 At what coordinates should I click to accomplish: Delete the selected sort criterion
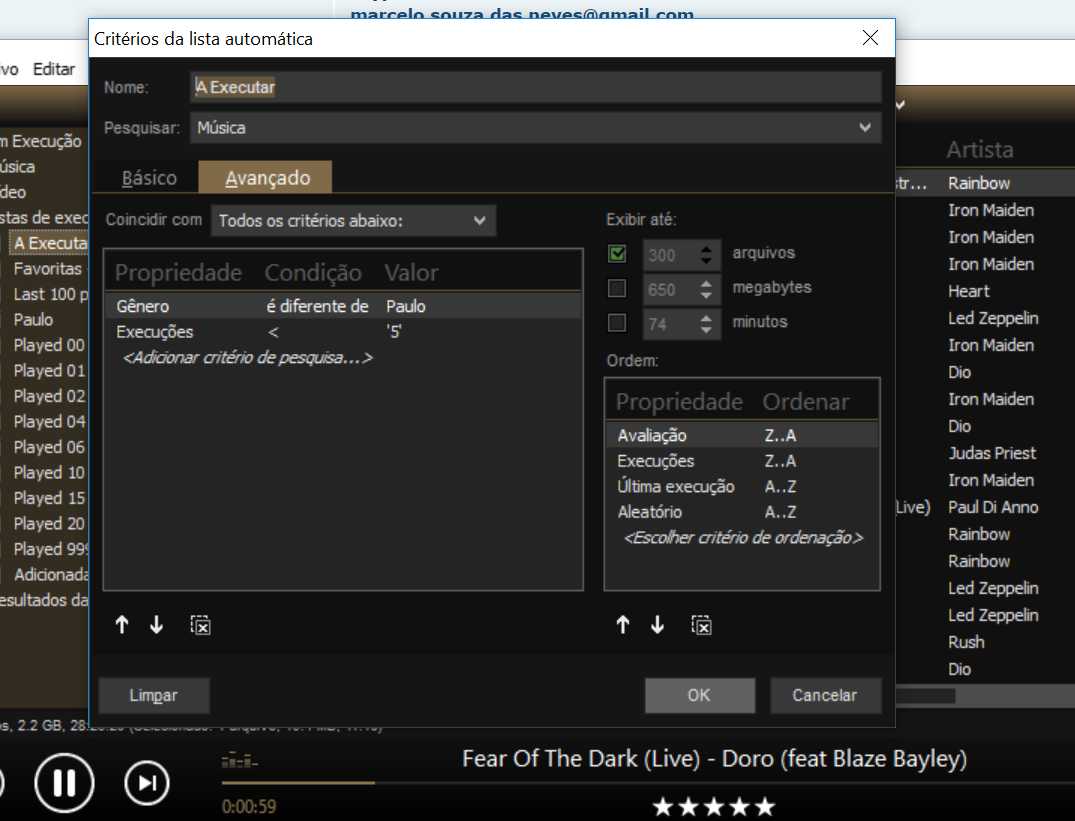(701, 625)
